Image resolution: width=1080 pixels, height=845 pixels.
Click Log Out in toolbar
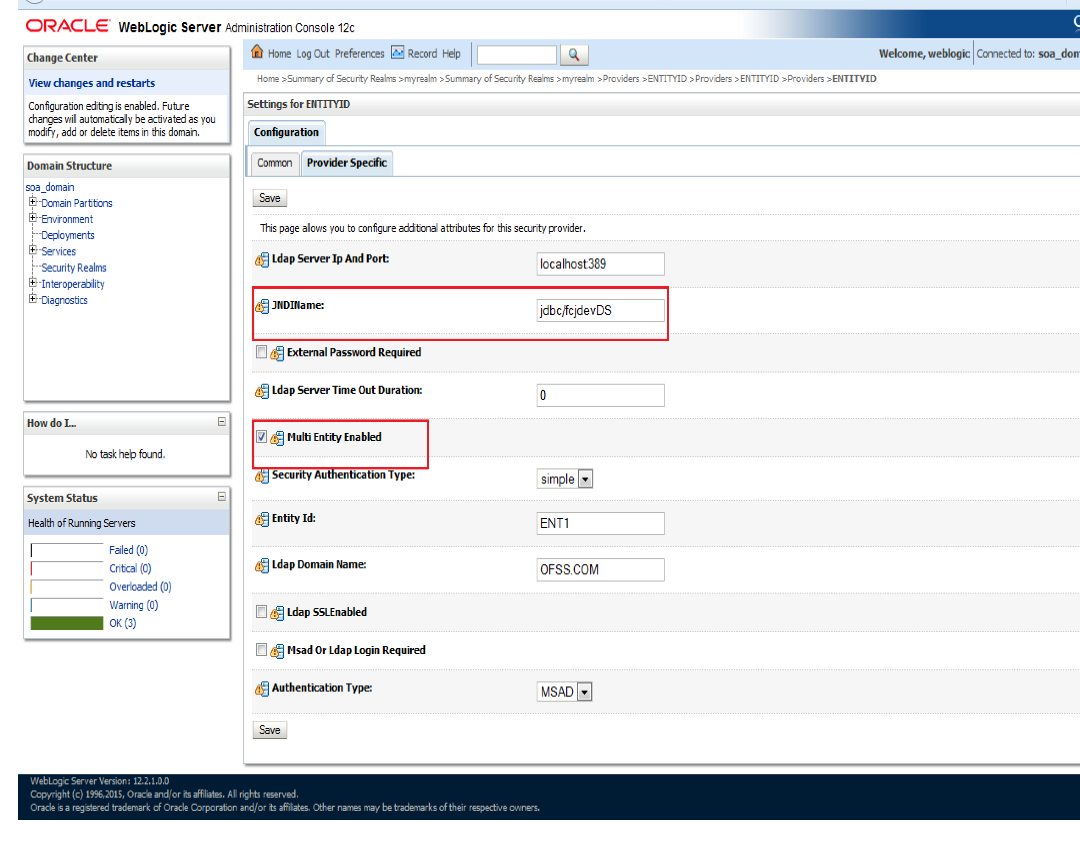(313, 54)
